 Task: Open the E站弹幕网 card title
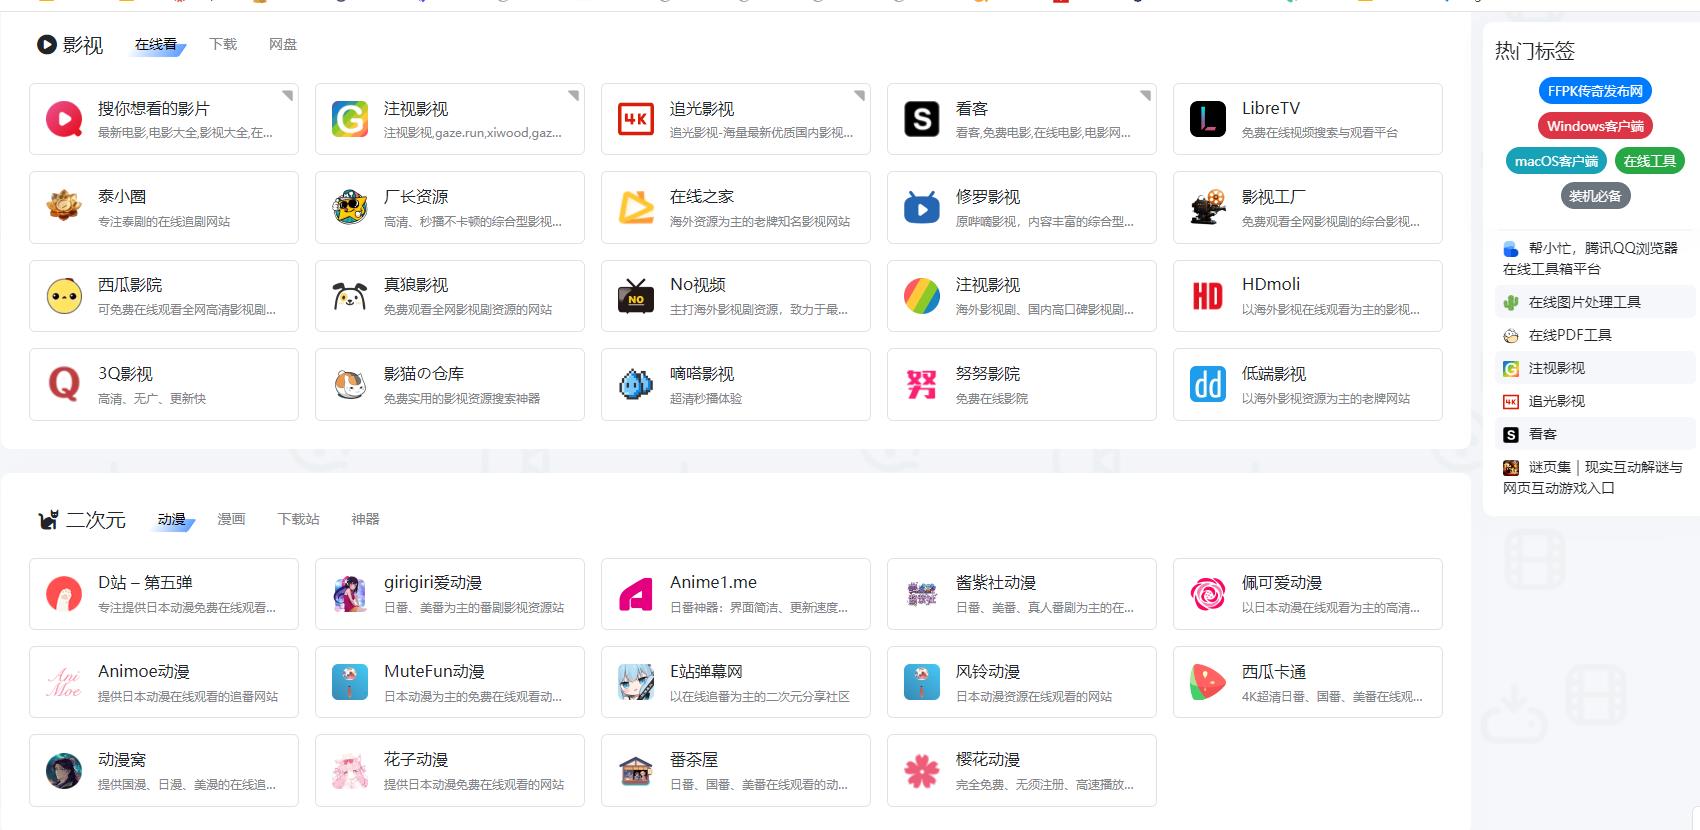click(706, 671)
